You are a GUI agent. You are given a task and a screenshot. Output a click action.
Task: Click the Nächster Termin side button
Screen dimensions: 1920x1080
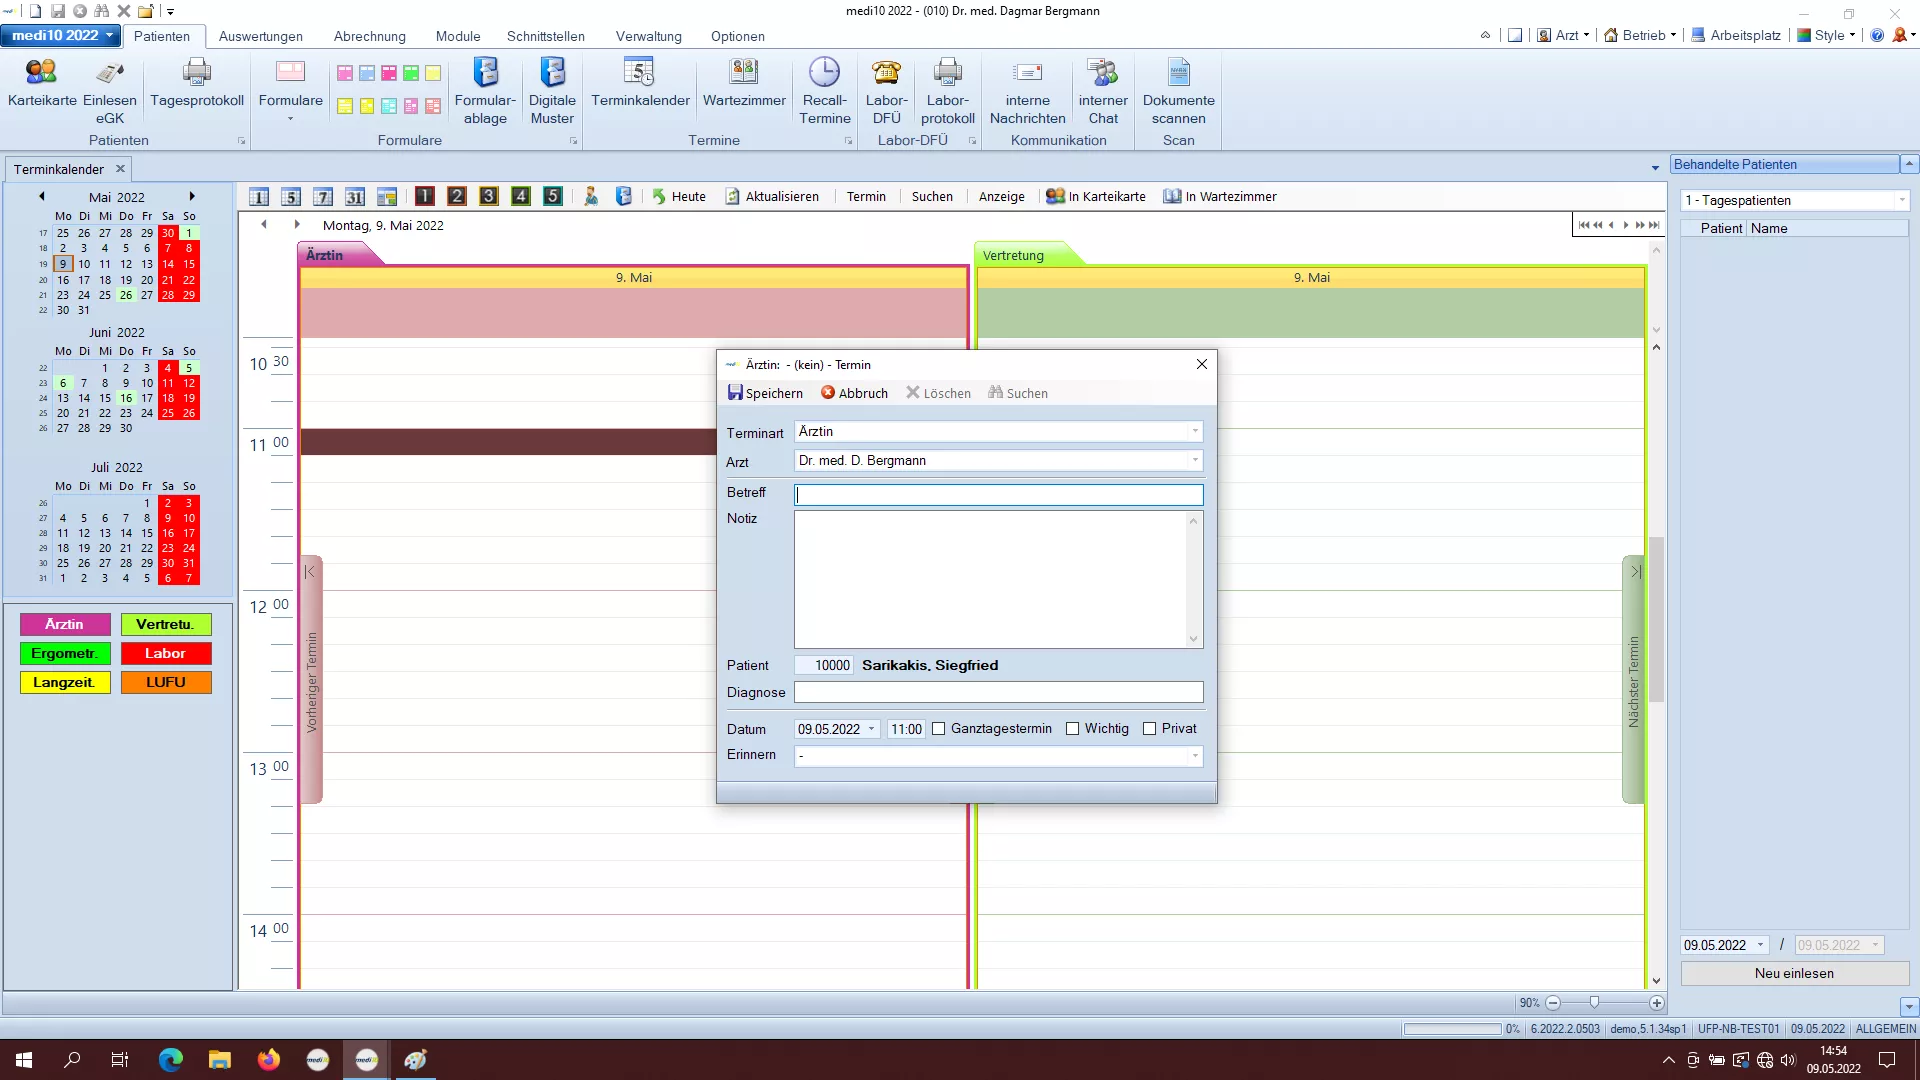coord(1633,680)
